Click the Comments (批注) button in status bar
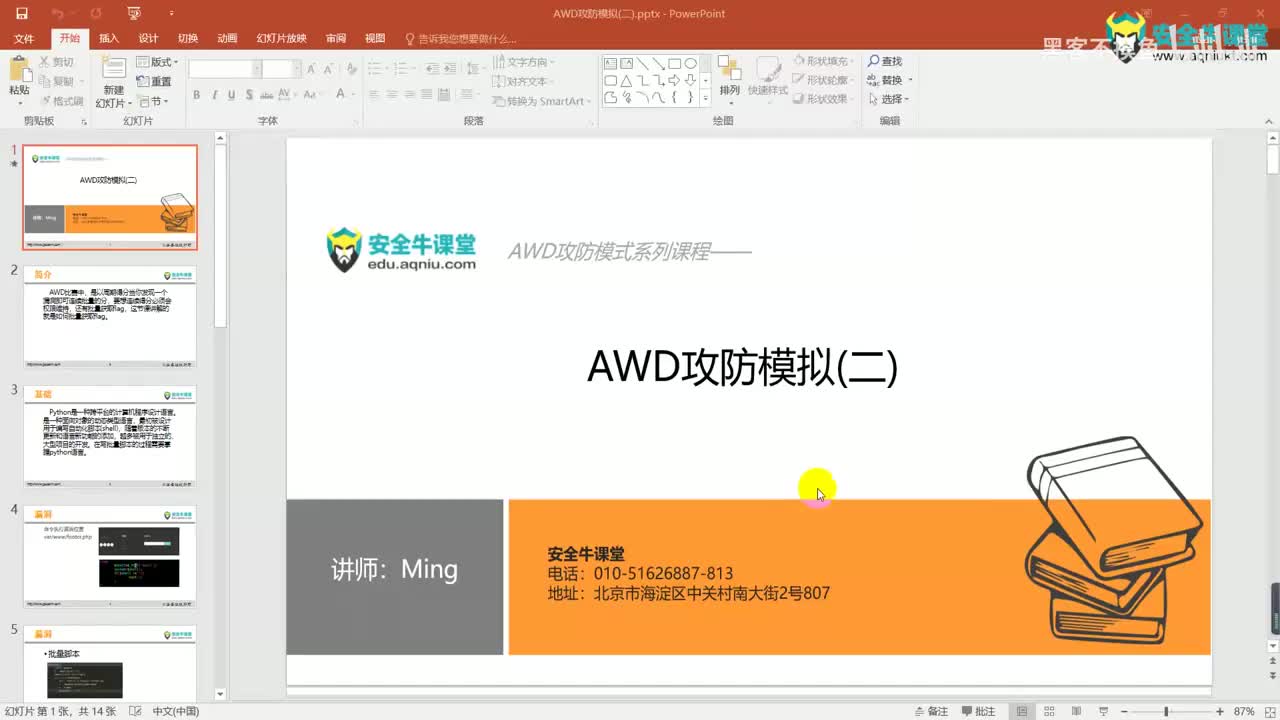 pyautogui.click(x=977, y=711)
